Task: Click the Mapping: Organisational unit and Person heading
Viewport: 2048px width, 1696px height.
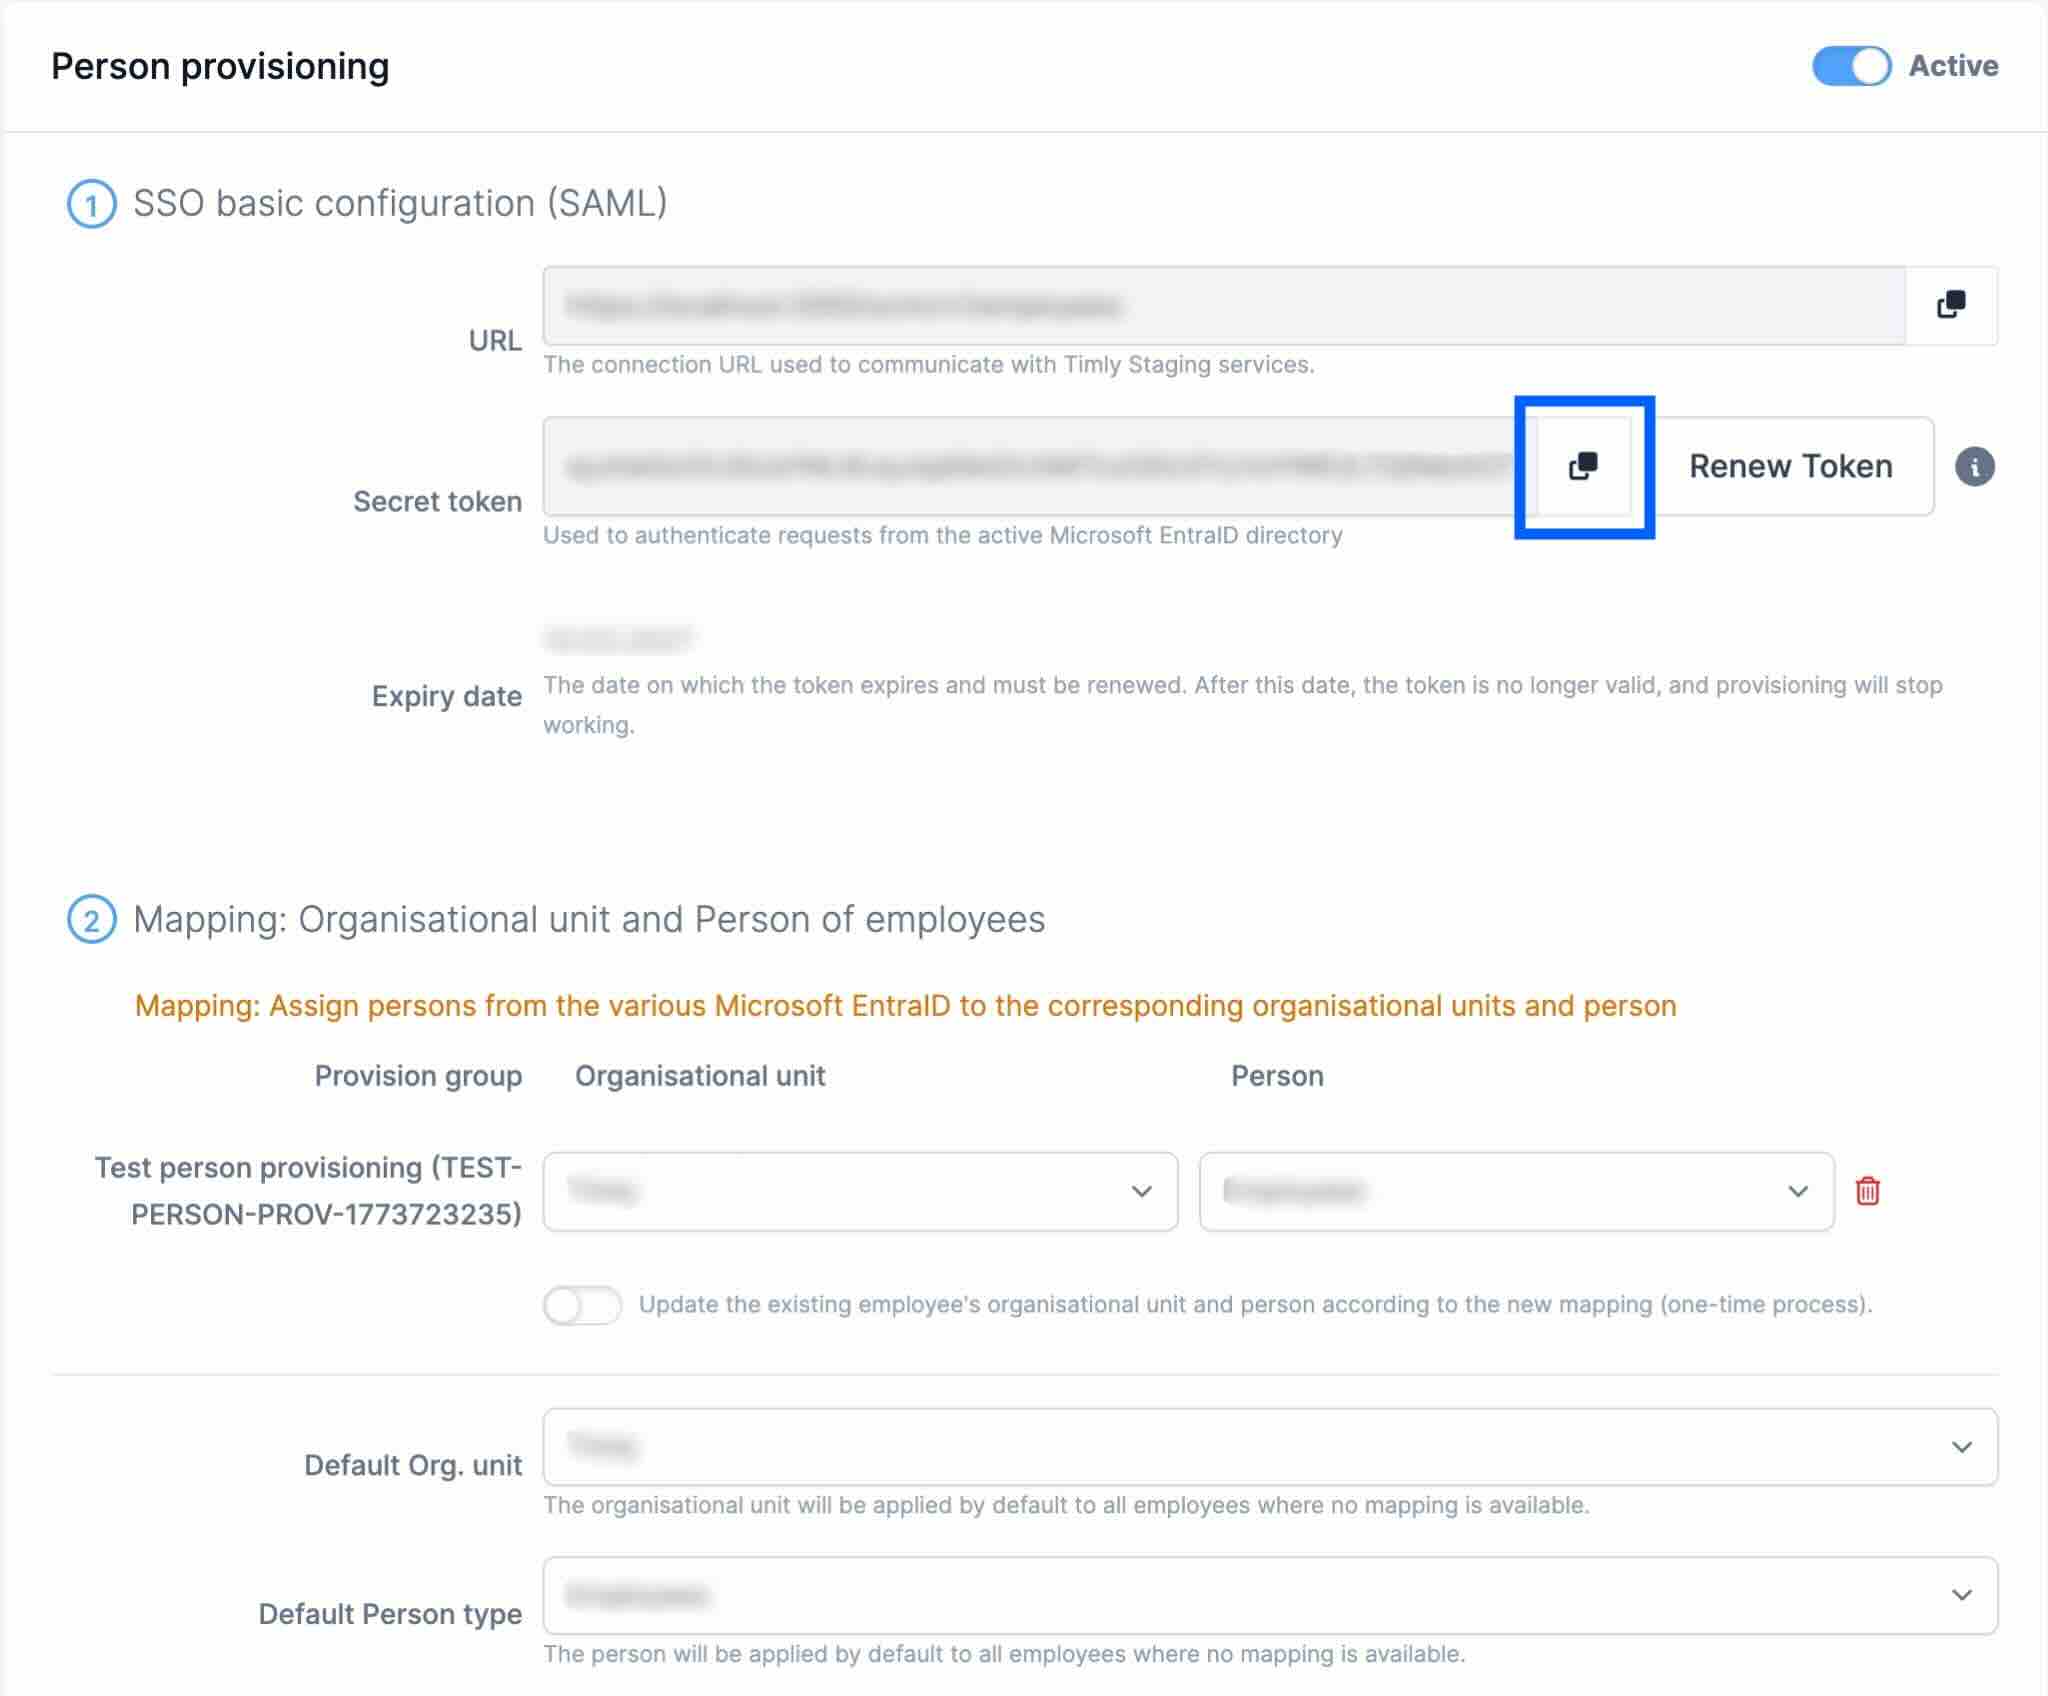Action: (x=588, y=920)
